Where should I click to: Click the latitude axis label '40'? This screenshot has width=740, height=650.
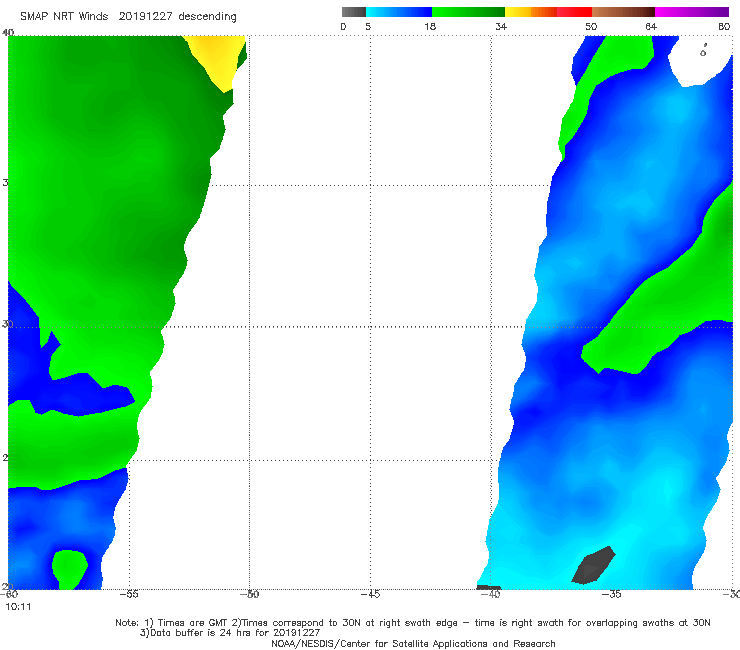(8, 33)
